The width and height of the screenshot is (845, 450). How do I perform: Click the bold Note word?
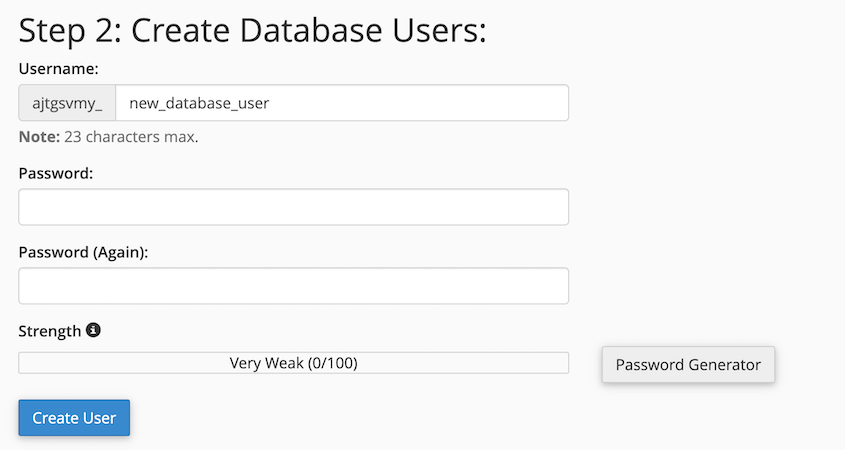pyautogui.click(x=38, y=136)
